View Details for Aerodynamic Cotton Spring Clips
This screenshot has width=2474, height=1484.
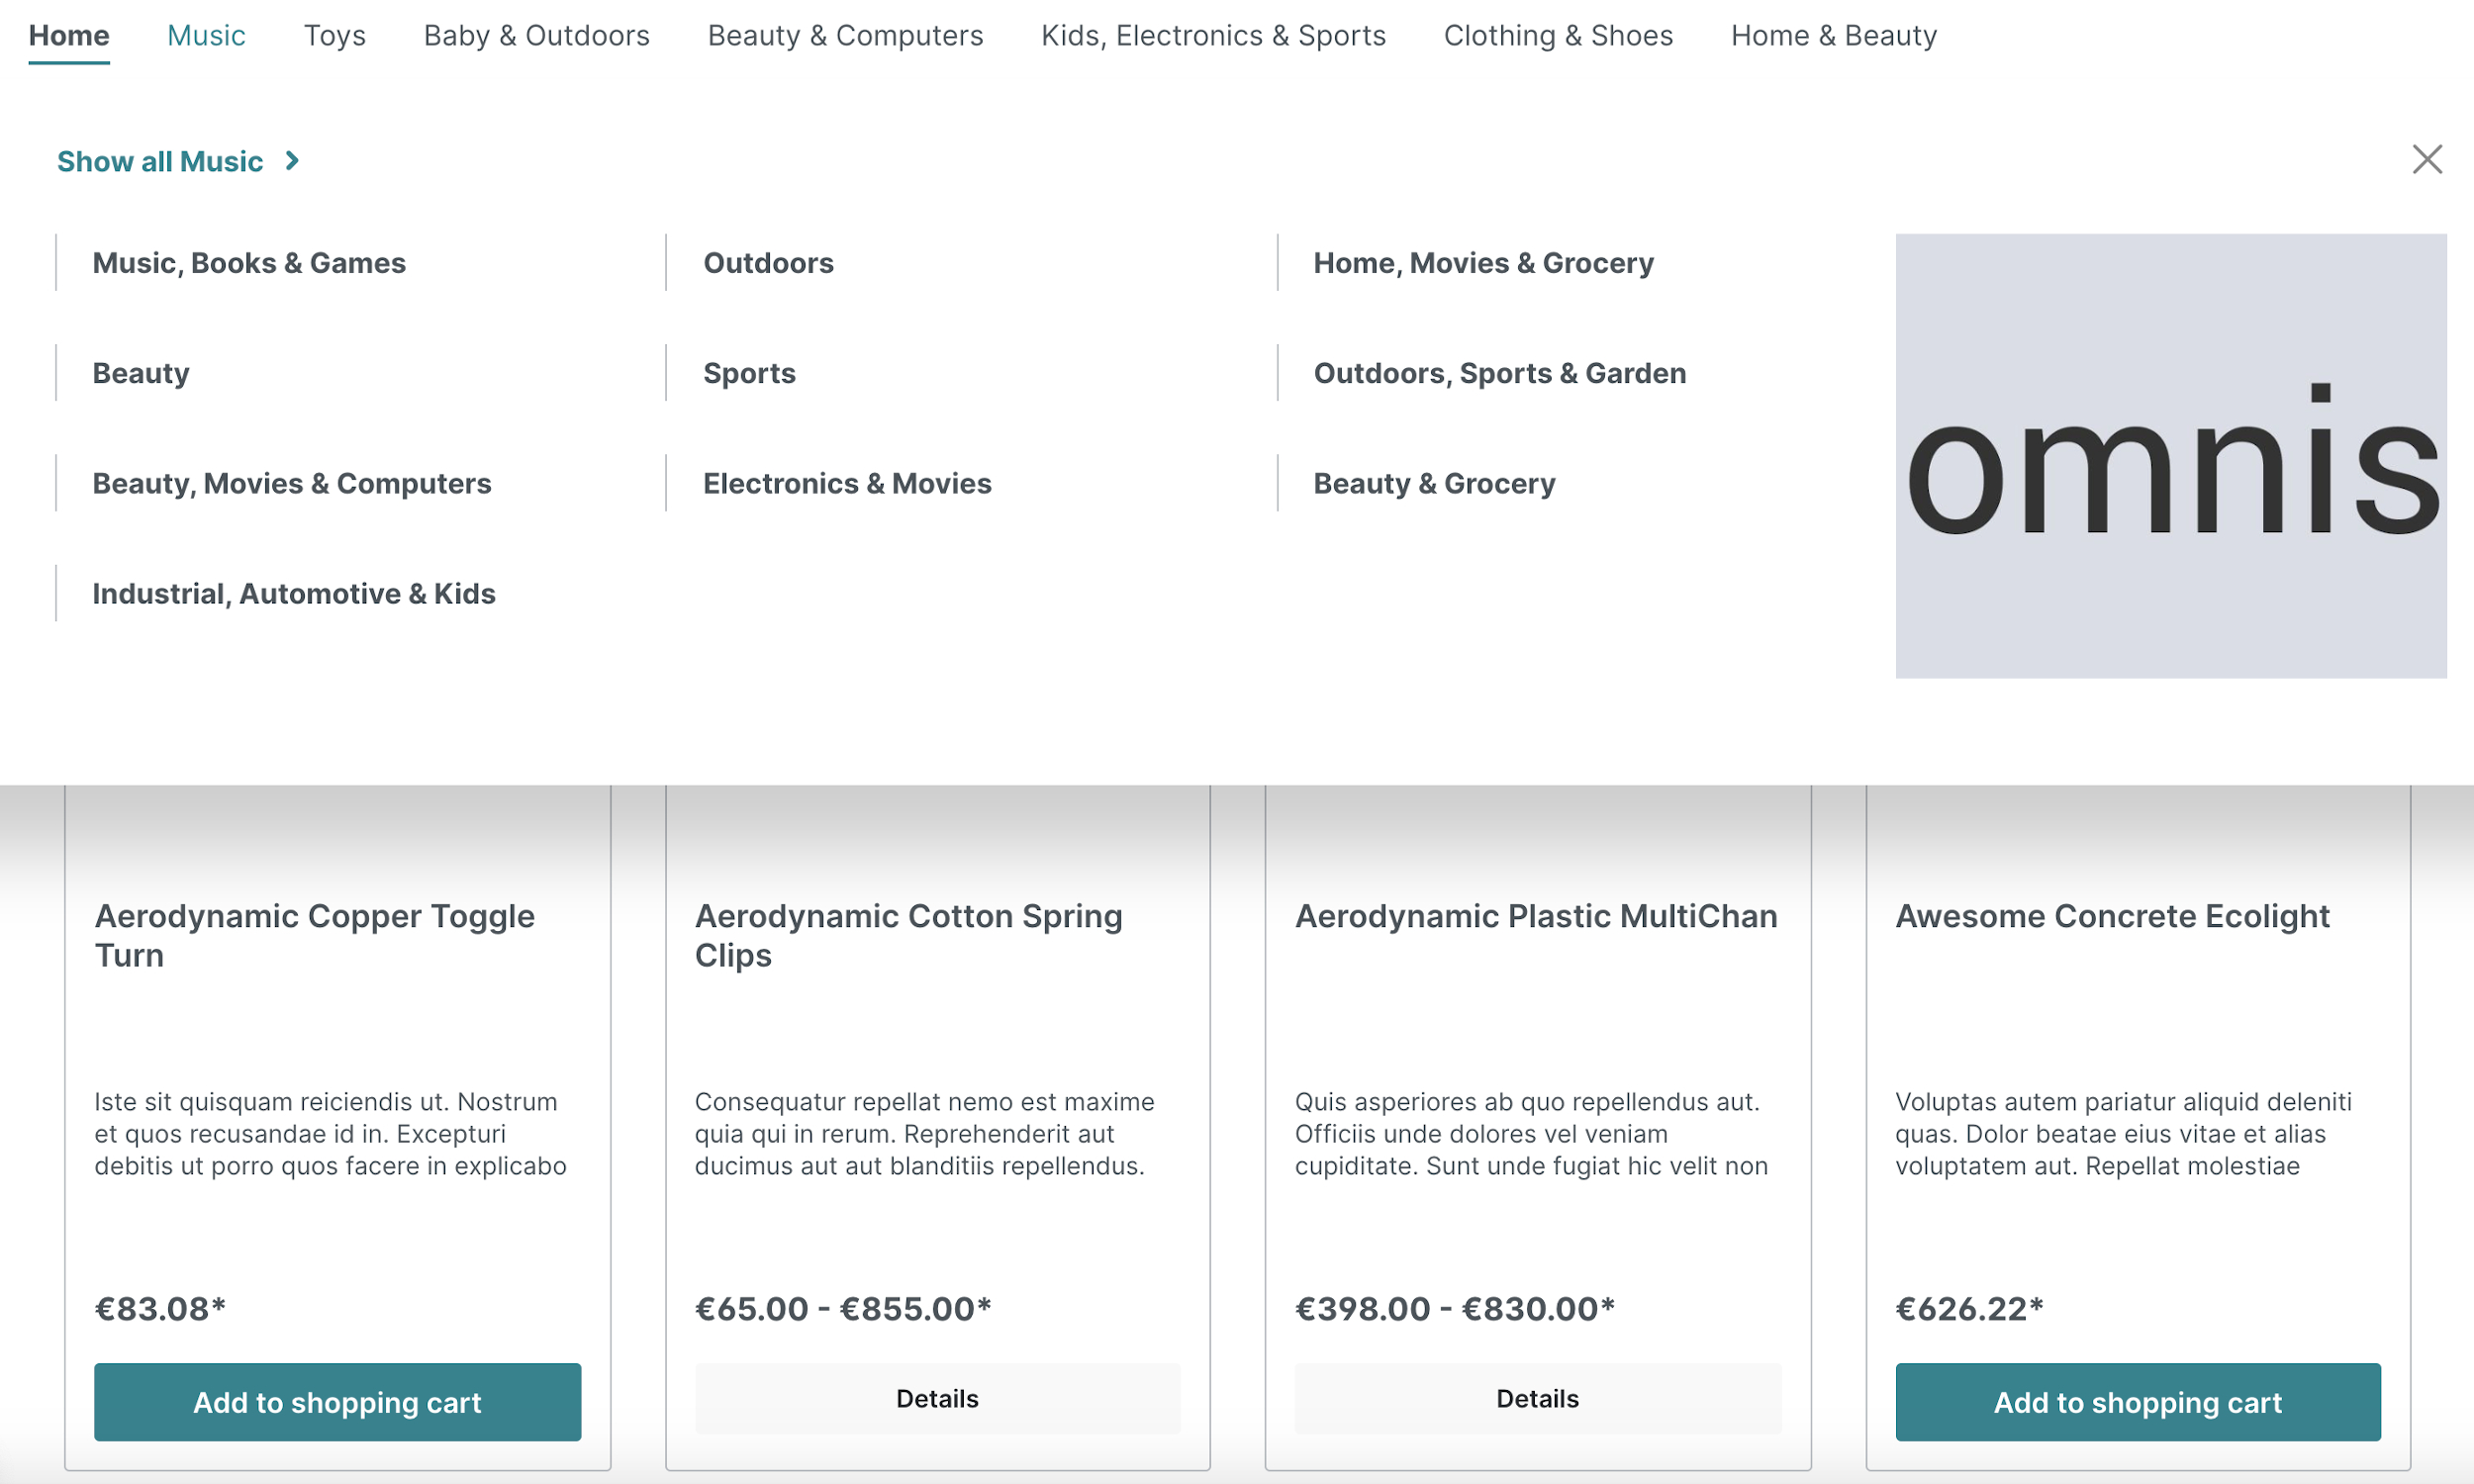[x=936, y=1399]
